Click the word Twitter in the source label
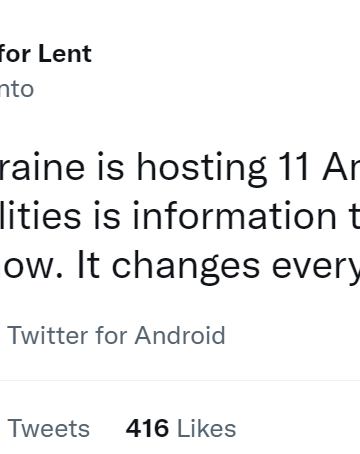This screenshot has height=454, width=360. pos(48,335)
